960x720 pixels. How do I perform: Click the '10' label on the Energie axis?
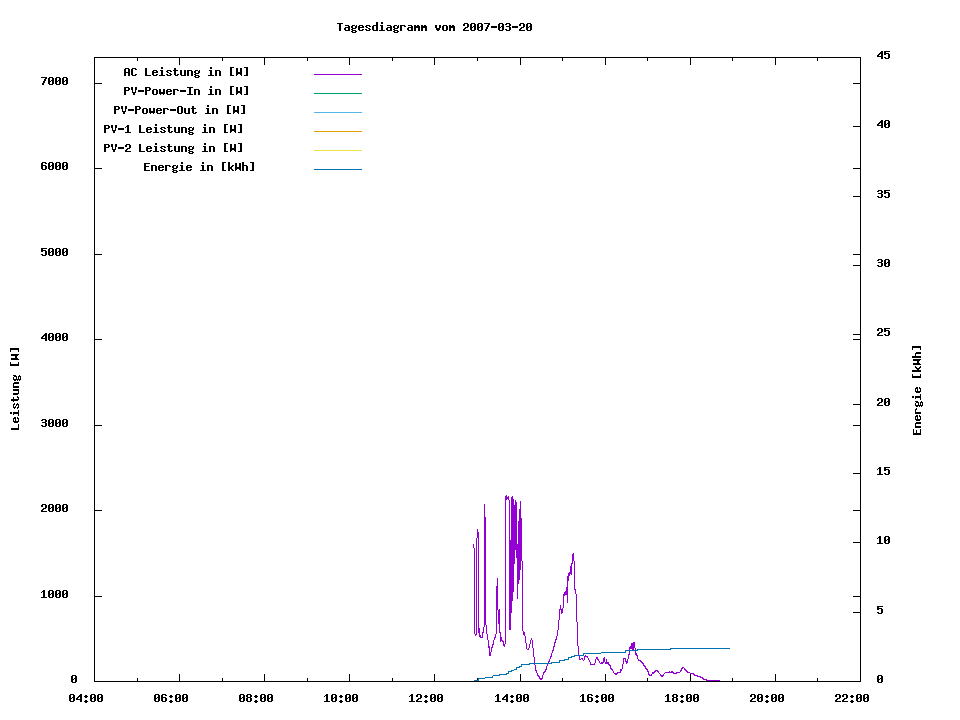883,541
